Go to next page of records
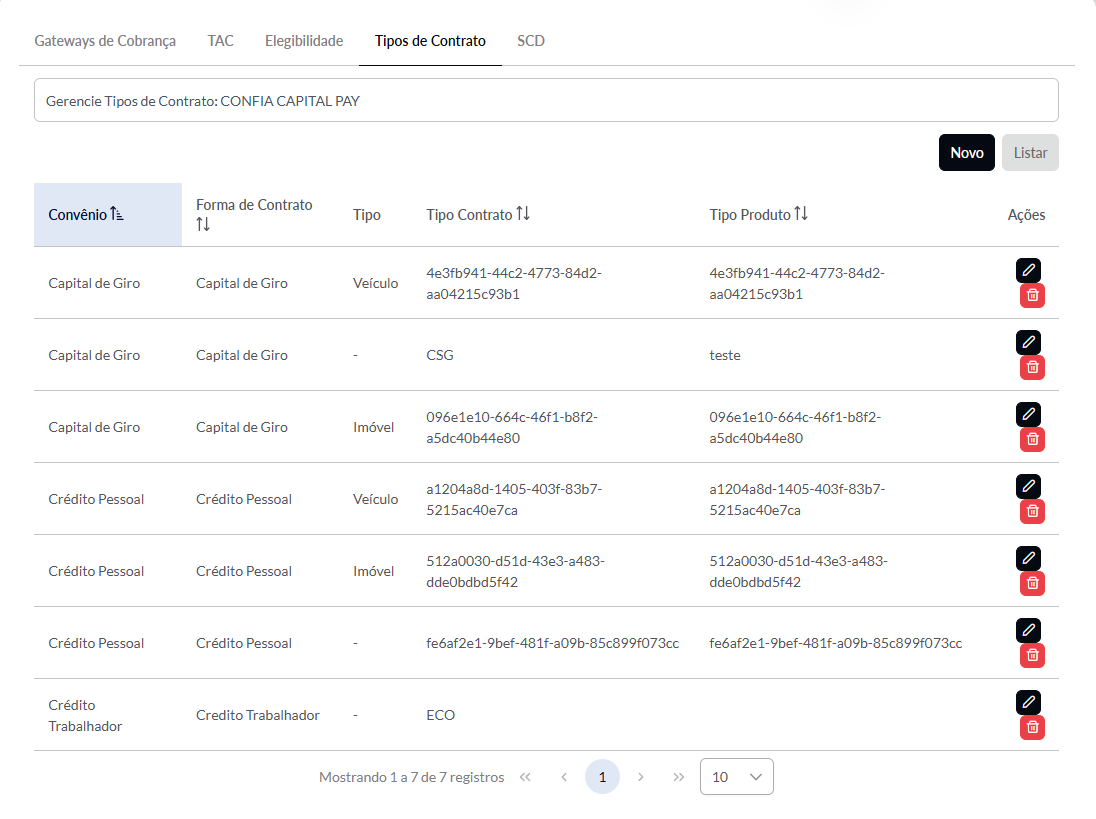 click(x=640, y=777)
